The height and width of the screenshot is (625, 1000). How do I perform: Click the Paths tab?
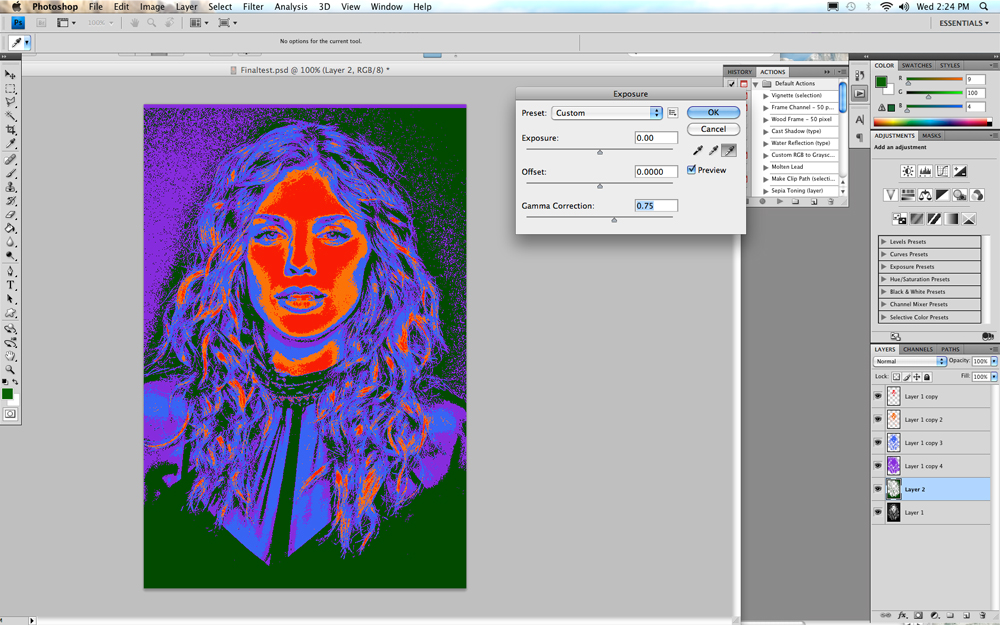tap(950, 349)
